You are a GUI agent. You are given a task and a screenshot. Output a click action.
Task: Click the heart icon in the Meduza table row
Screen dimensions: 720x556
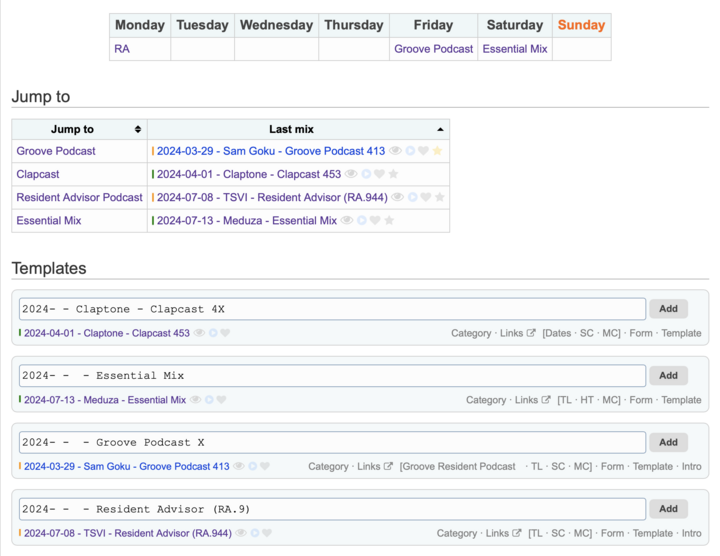coord(375,220)
